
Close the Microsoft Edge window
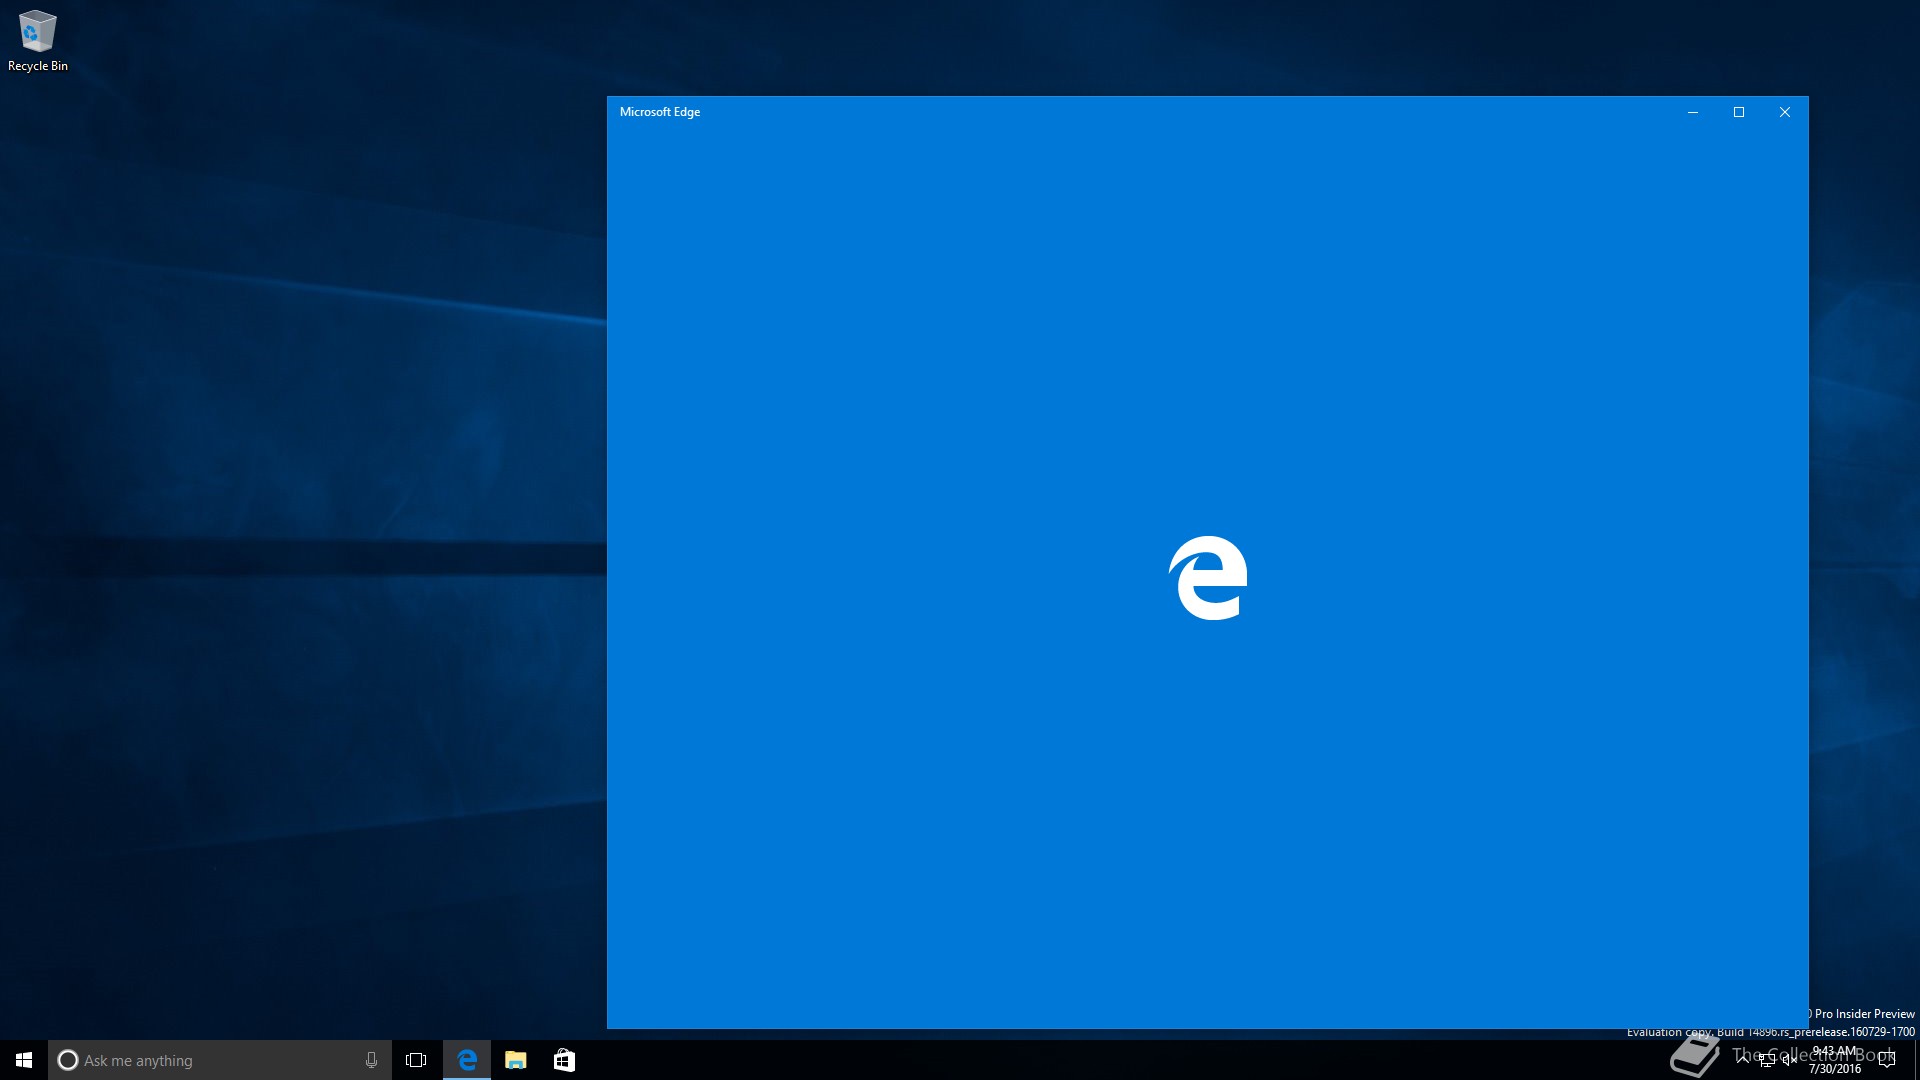(1785, 112)
